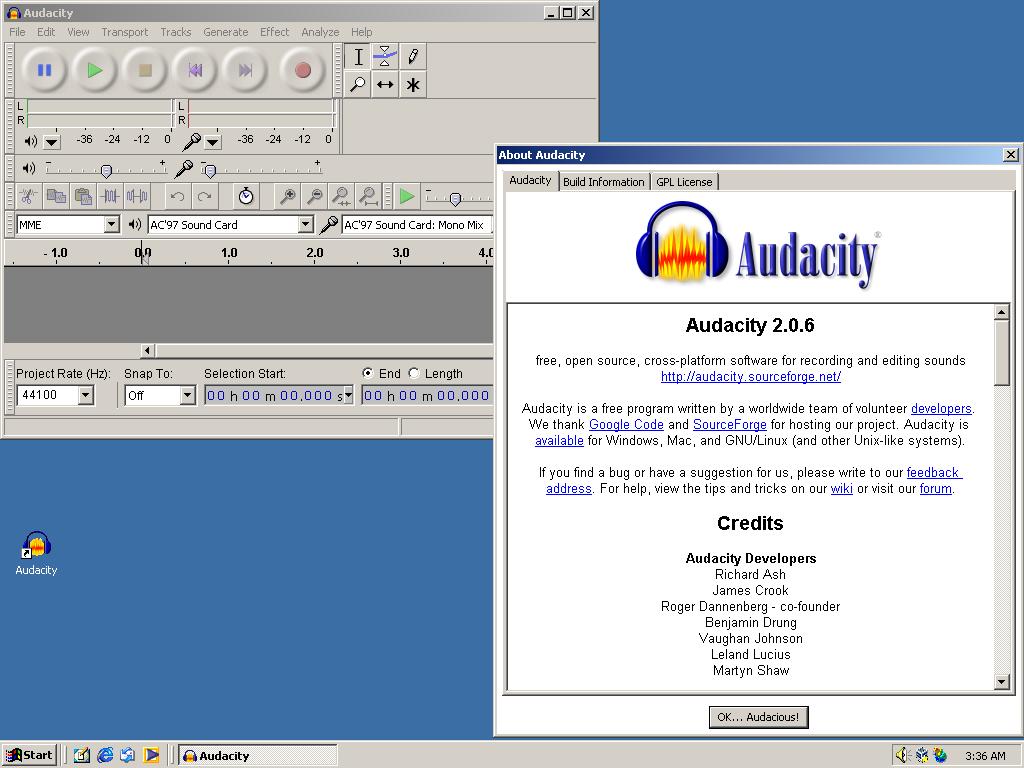Click the Cut scissors icon
The width and height of the screenshot is (1024, 768).
(x=28, y=196)
